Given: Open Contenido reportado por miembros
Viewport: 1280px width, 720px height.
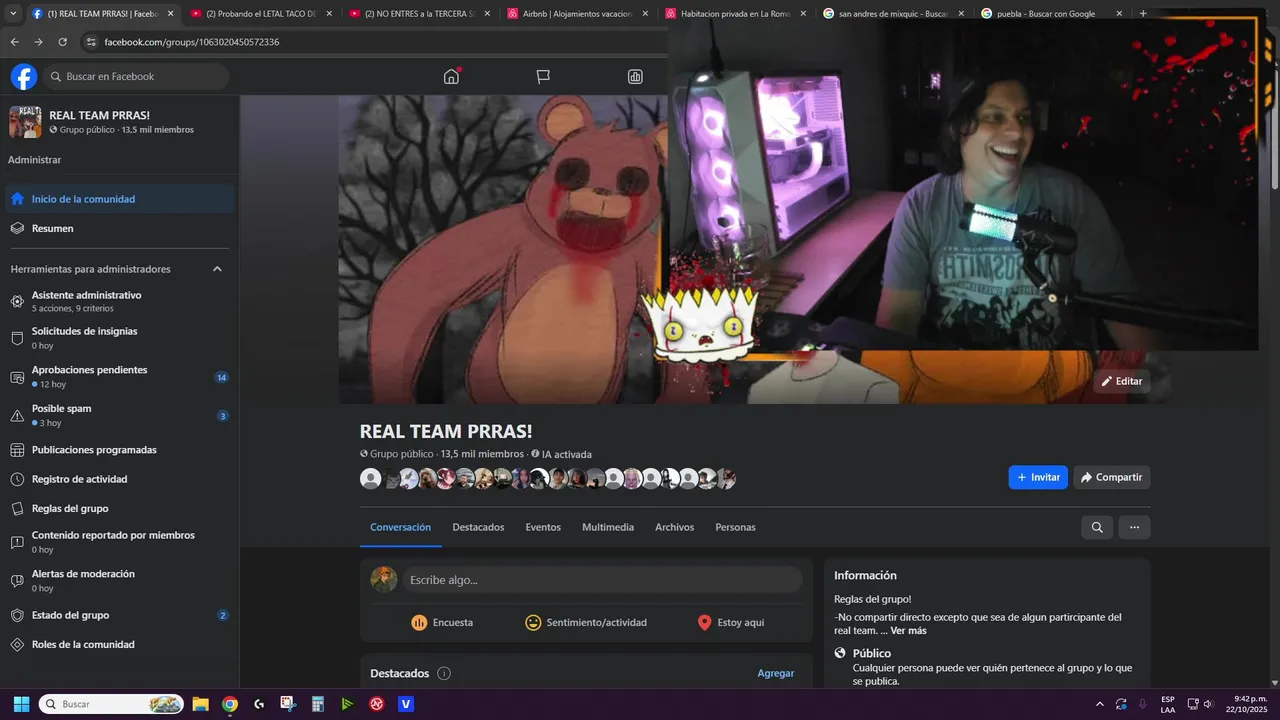Looking at the screenshot, I should (x=120, y=542).
